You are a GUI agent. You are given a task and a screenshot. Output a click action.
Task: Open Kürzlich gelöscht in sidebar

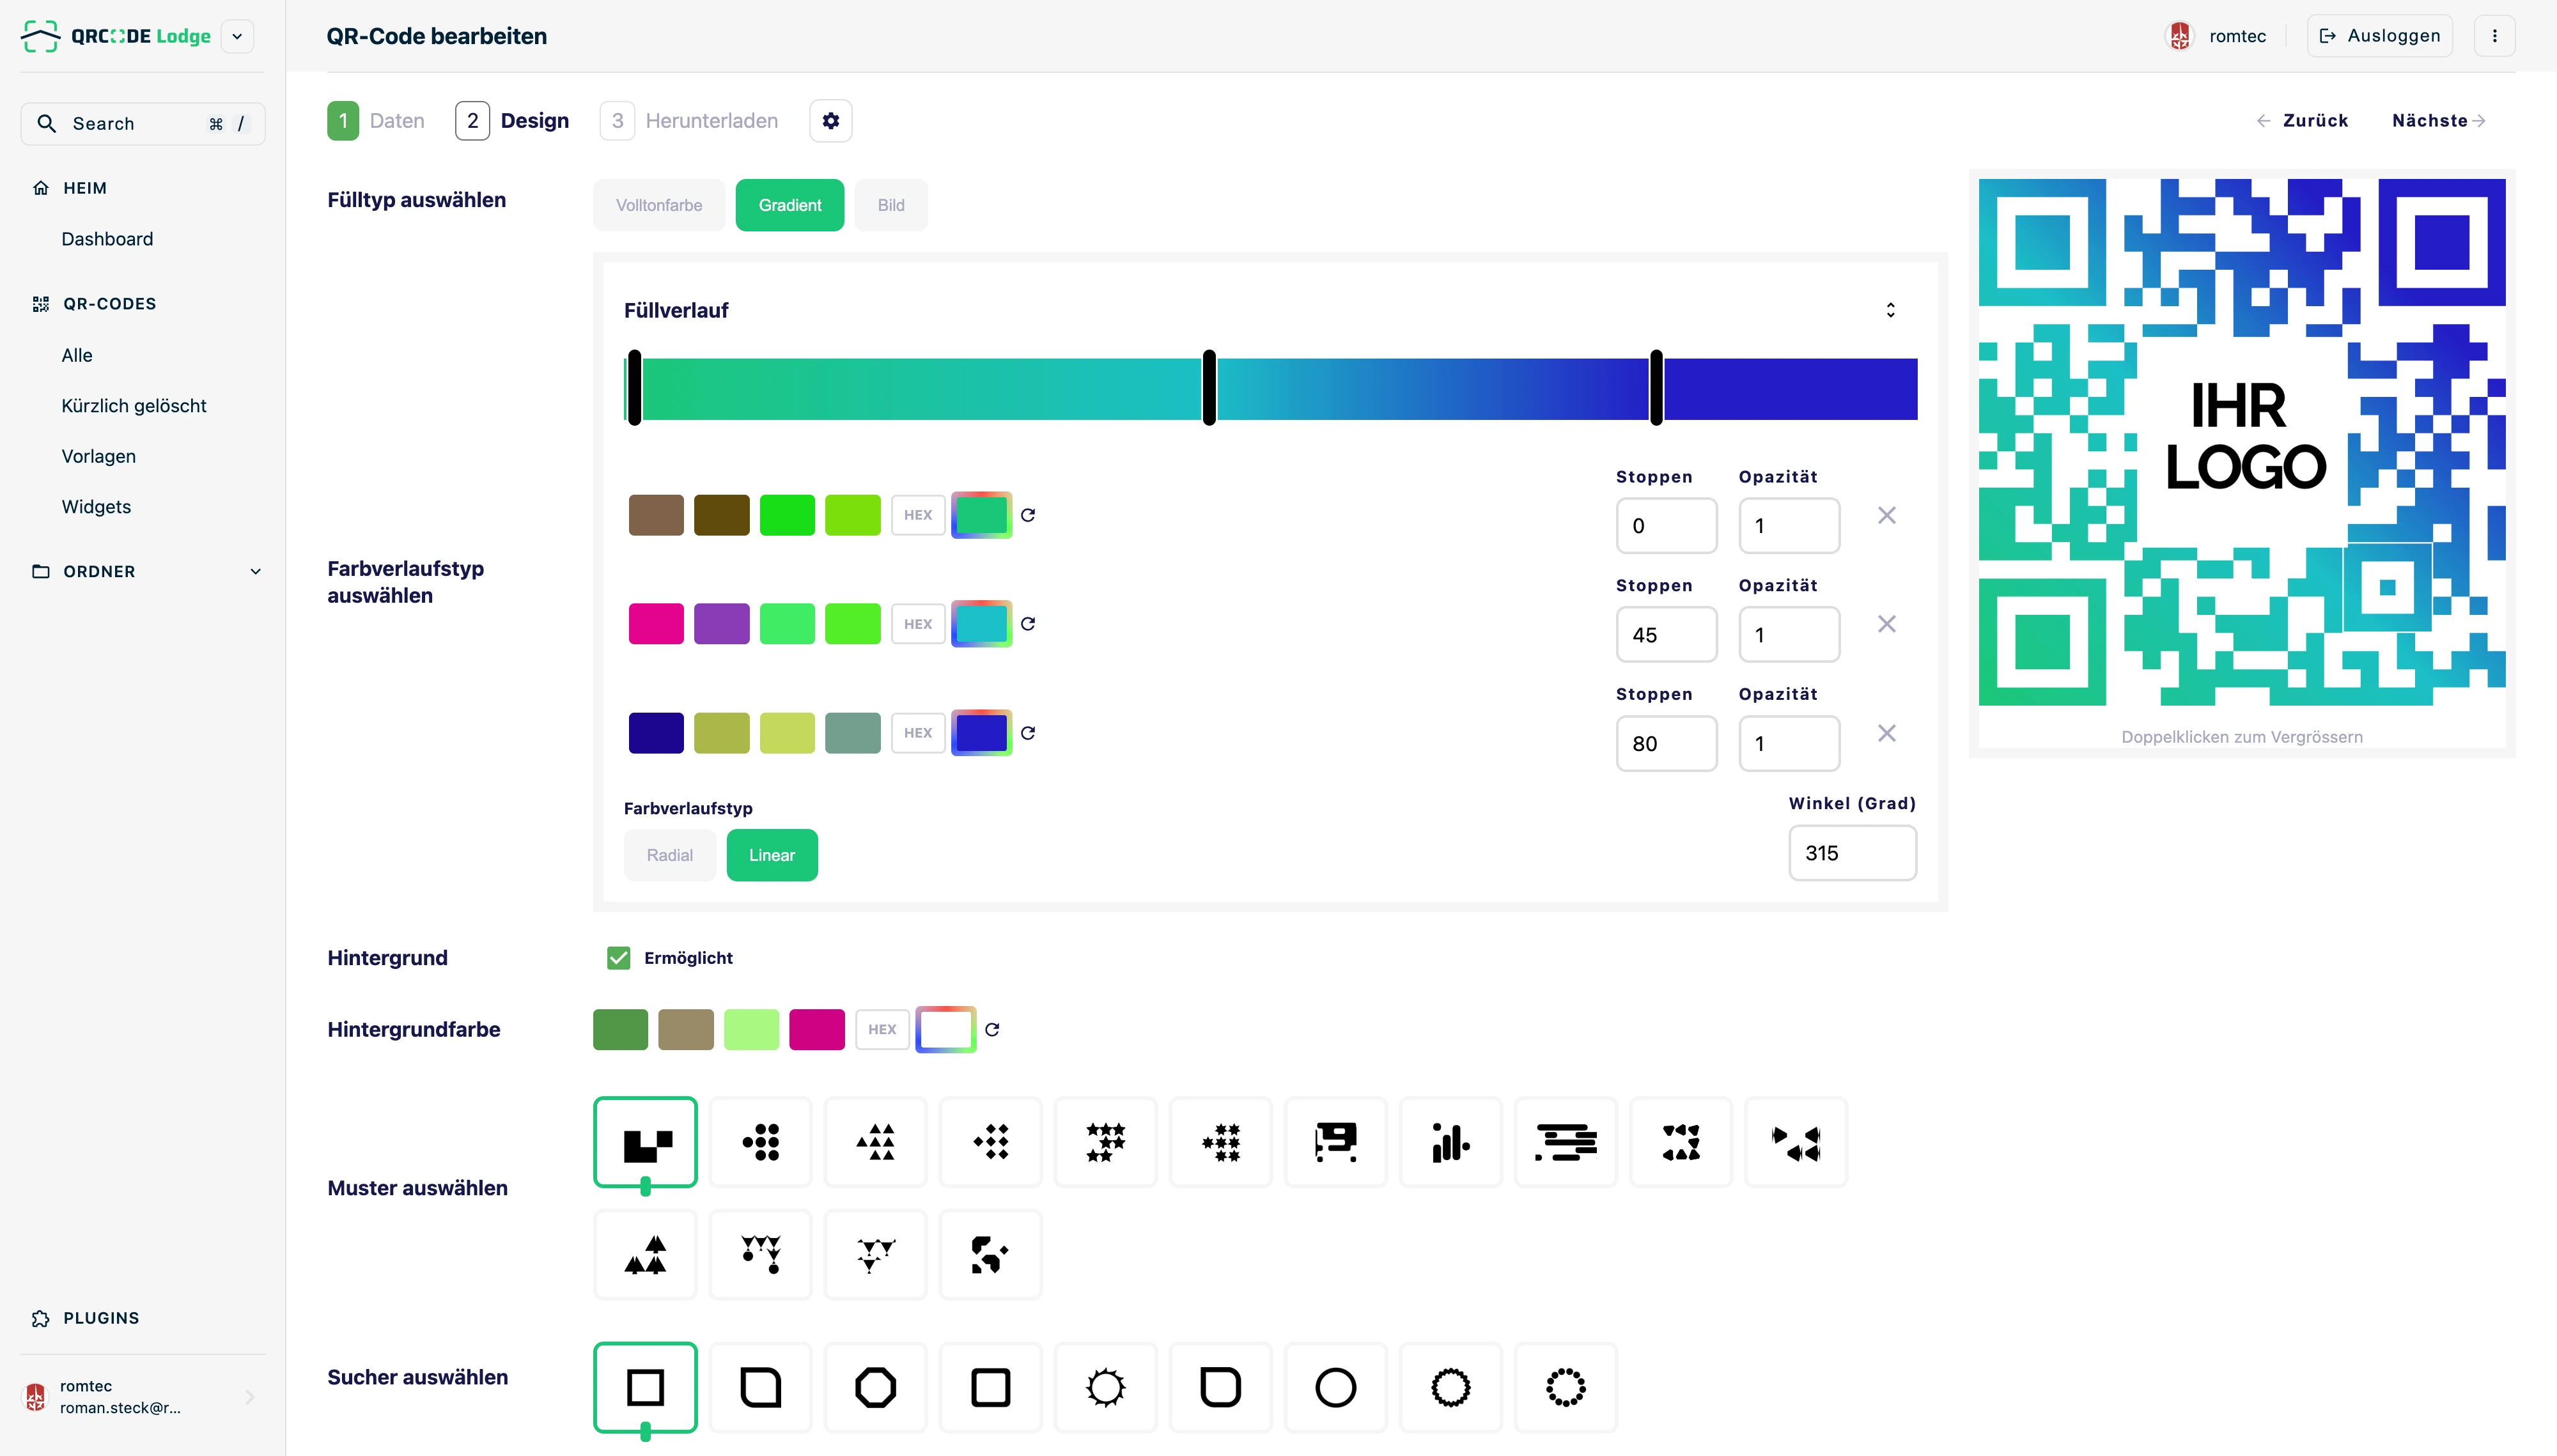tap(134, 406)
